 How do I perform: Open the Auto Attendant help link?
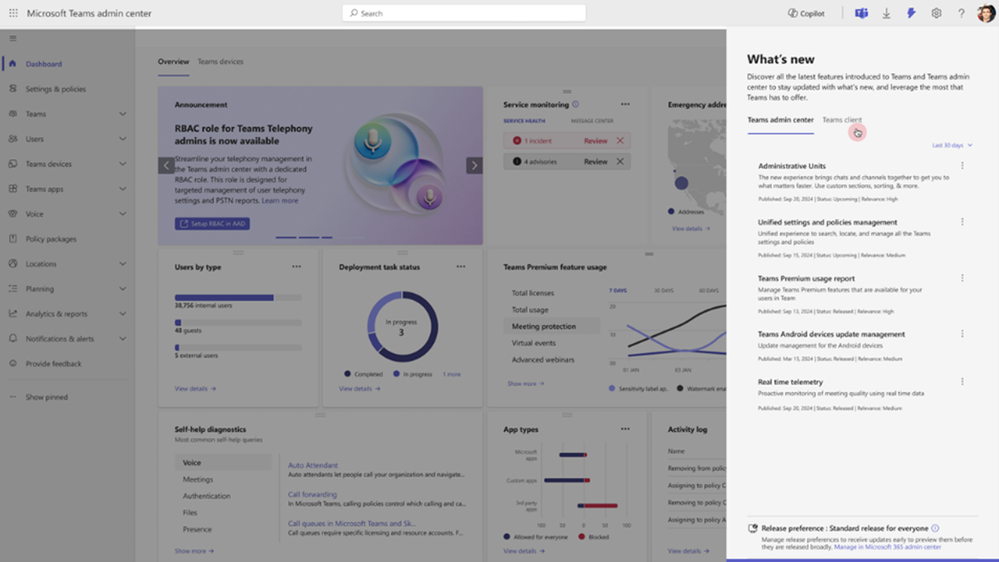coord(313,465)
